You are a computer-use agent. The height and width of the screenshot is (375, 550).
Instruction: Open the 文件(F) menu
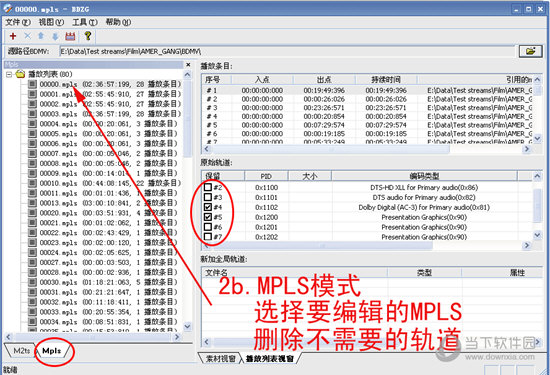coord(18,22)
